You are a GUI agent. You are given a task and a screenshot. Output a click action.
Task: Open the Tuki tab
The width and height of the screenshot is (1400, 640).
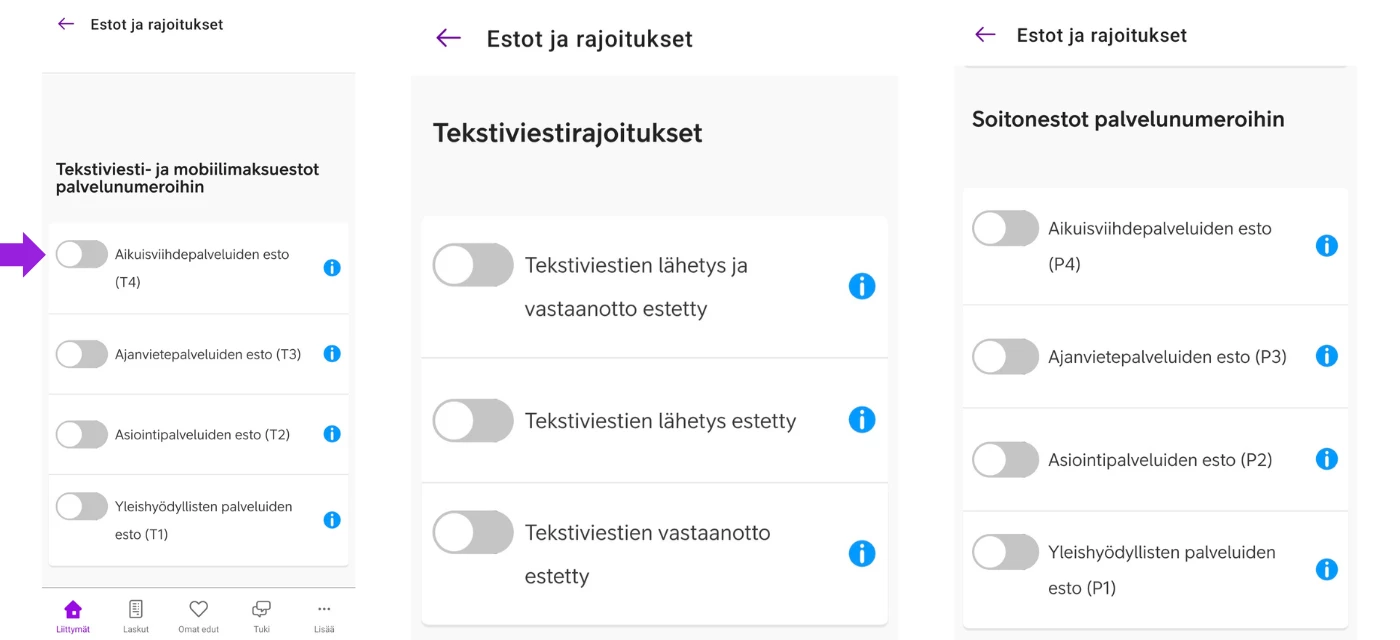(x=261, y=615)
